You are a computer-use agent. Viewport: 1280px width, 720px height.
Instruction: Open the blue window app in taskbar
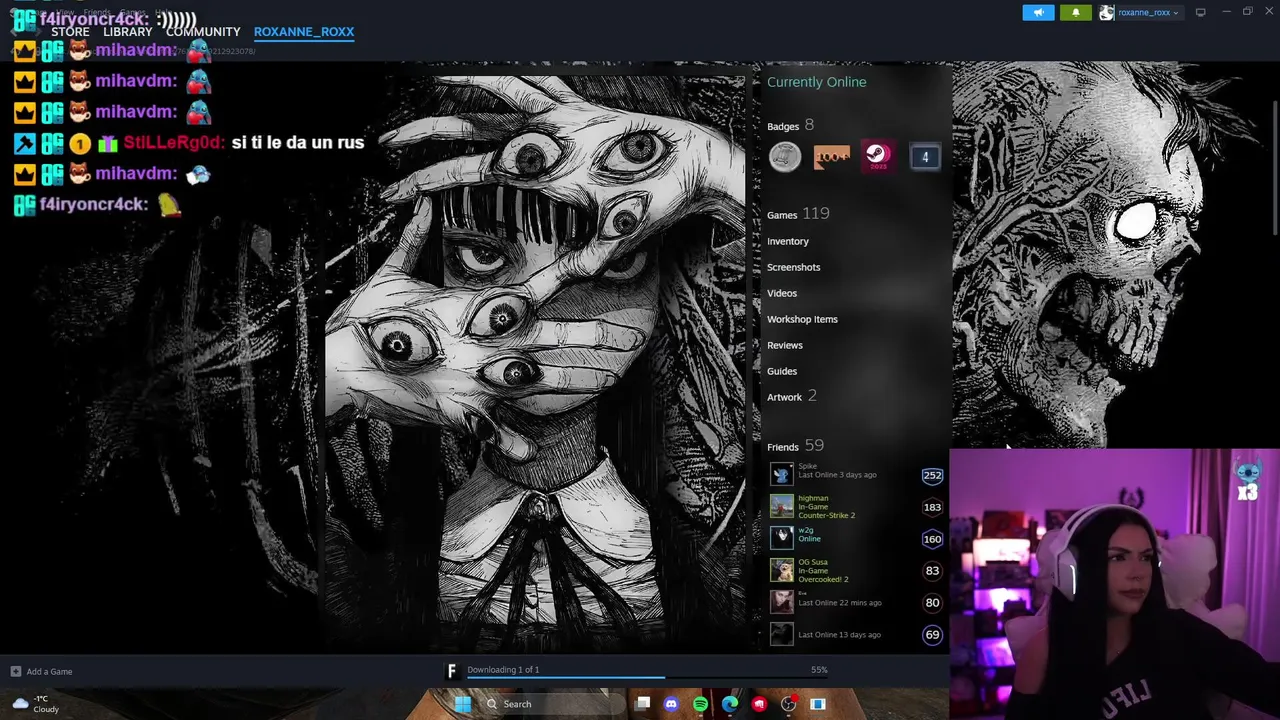coord(818,704)
